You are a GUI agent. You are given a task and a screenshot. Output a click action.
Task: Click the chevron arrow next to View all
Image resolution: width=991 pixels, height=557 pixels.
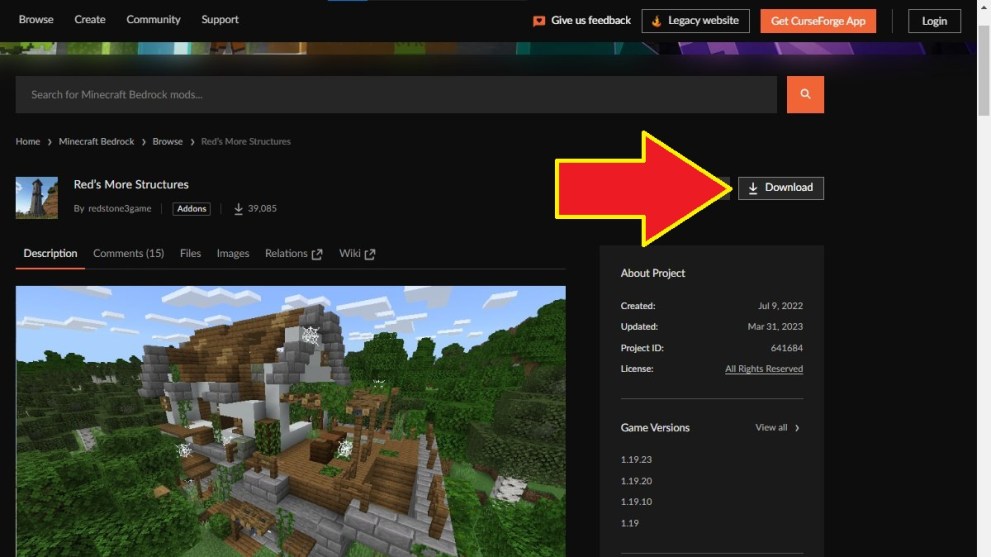pos(797,428)
